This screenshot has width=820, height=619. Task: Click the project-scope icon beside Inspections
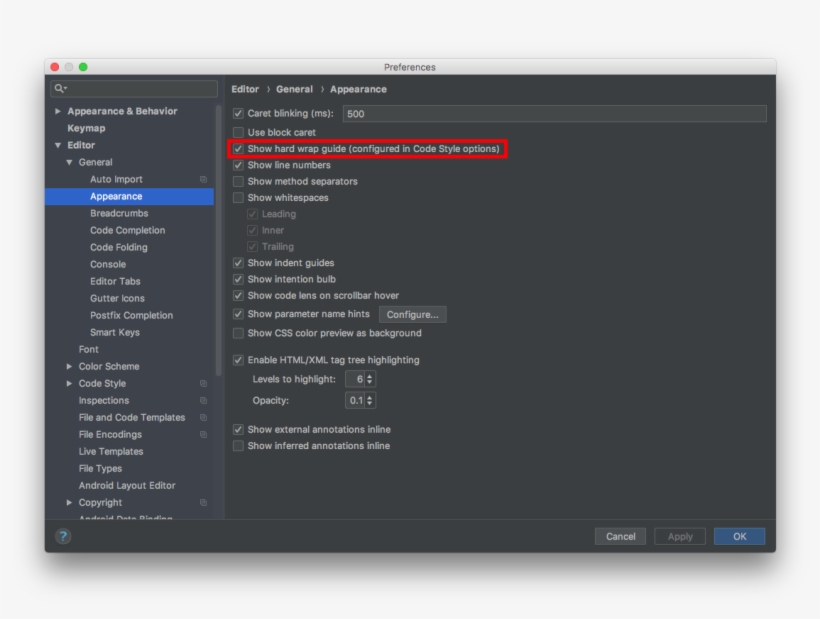(x=203, y=401)
